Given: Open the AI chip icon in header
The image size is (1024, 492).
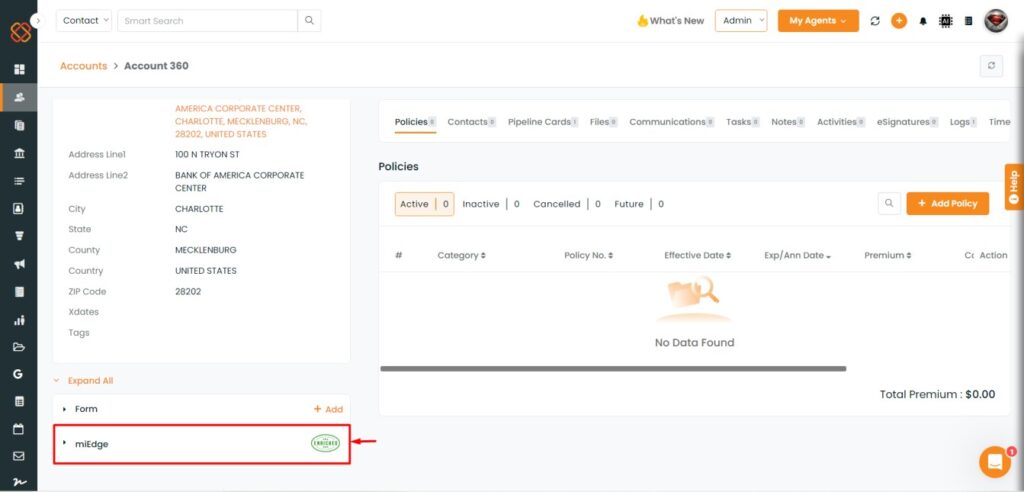Looking at the screenshot, I should (x=945, y=21).
